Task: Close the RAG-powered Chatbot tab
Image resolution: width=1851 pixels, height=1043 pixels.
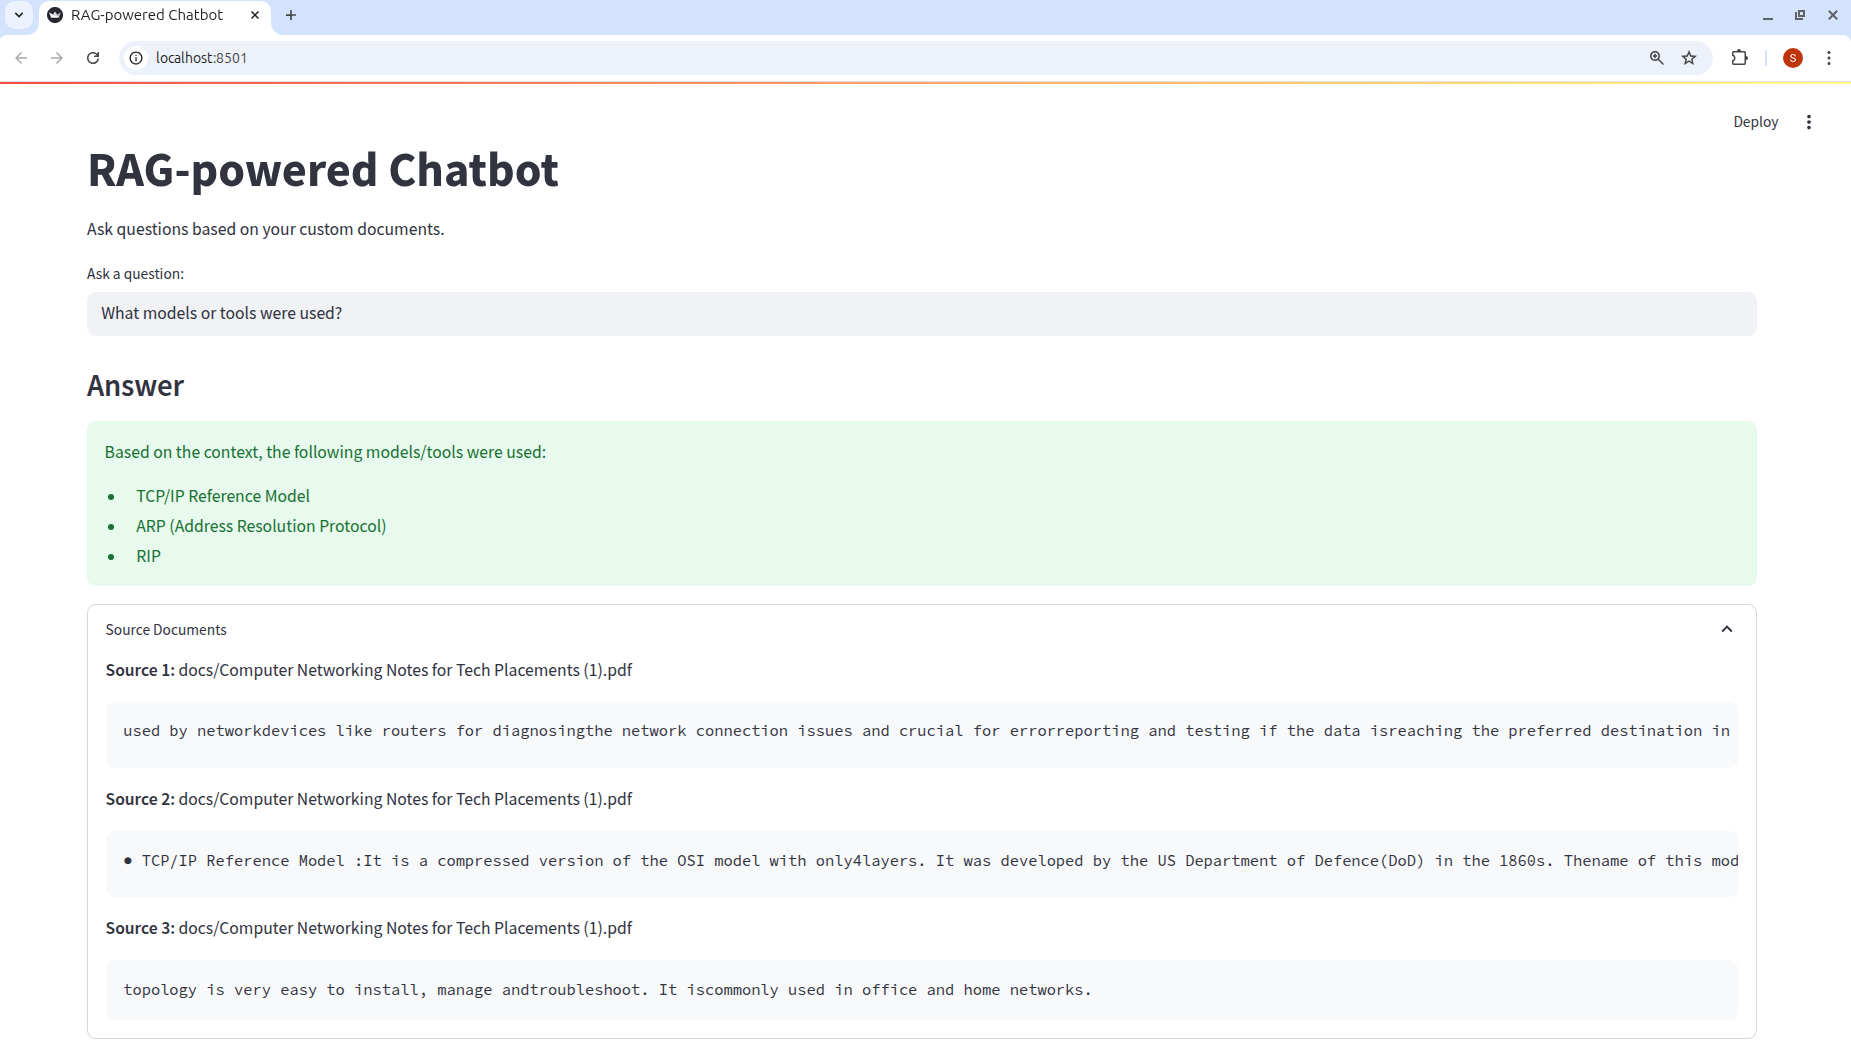Action: (x=255, y=15)
